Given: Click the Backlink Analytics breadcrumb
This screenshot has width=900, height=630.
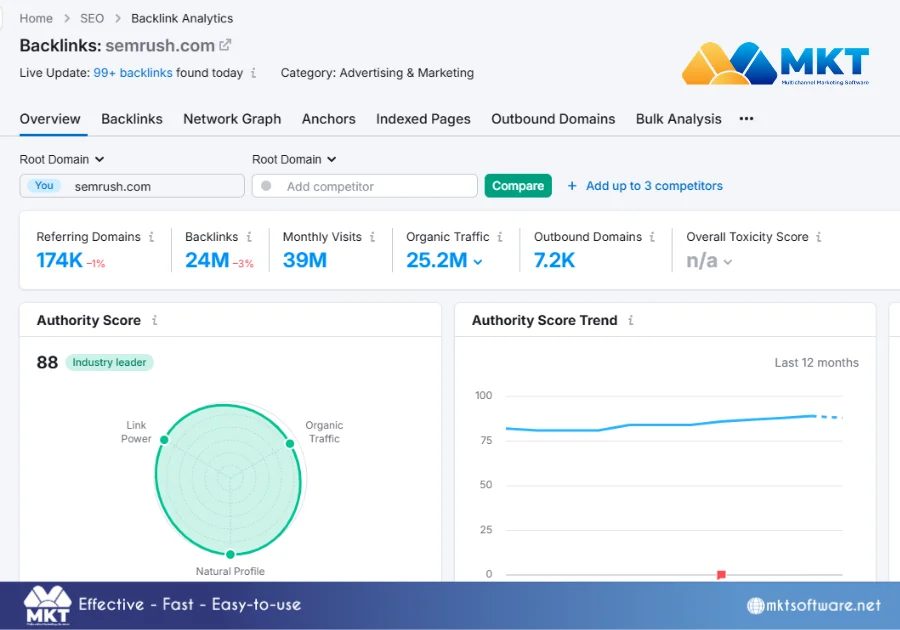Looking at the screenshot, I should pyautogui.click(x=182, y=18).
